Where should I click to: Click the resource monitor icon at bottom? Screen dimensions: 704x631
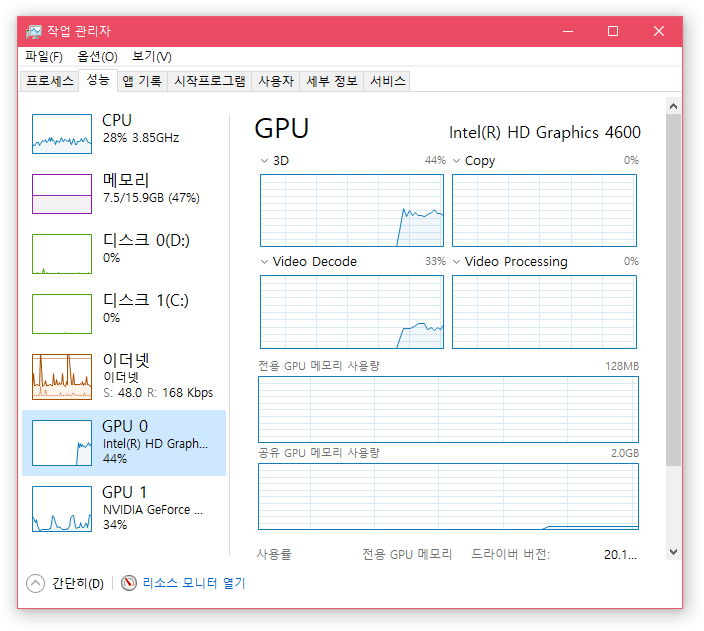point(129,583)
